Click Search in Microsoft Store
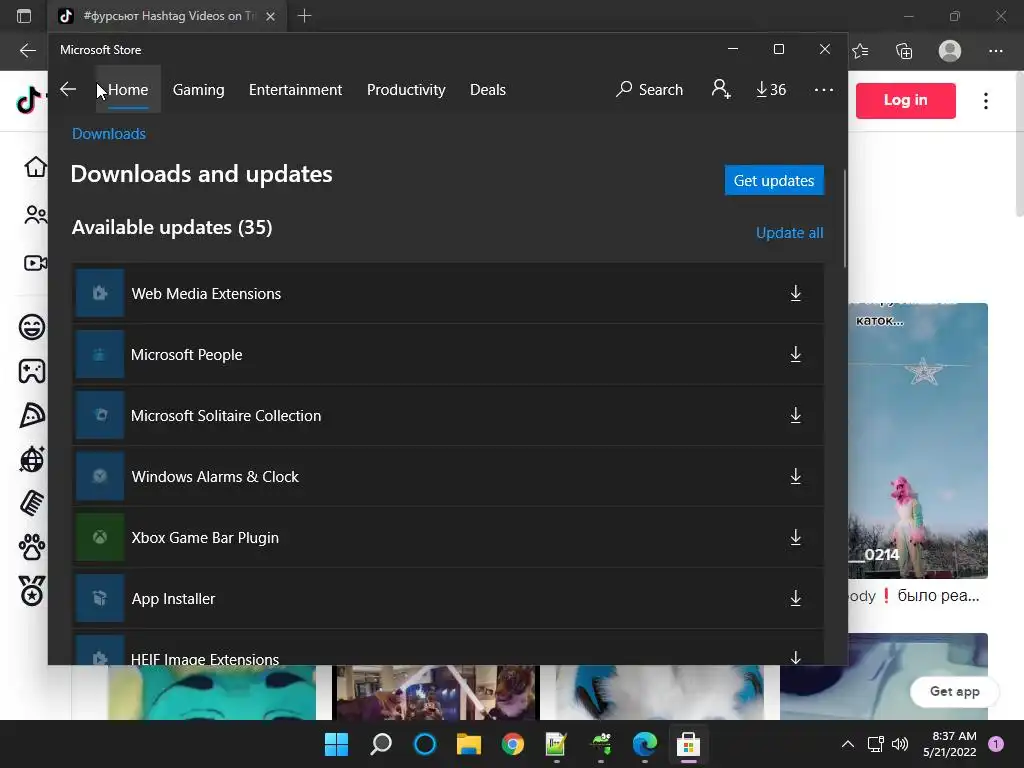The height and width of the screenshot is (768, 1024). (x=649, y=89)
